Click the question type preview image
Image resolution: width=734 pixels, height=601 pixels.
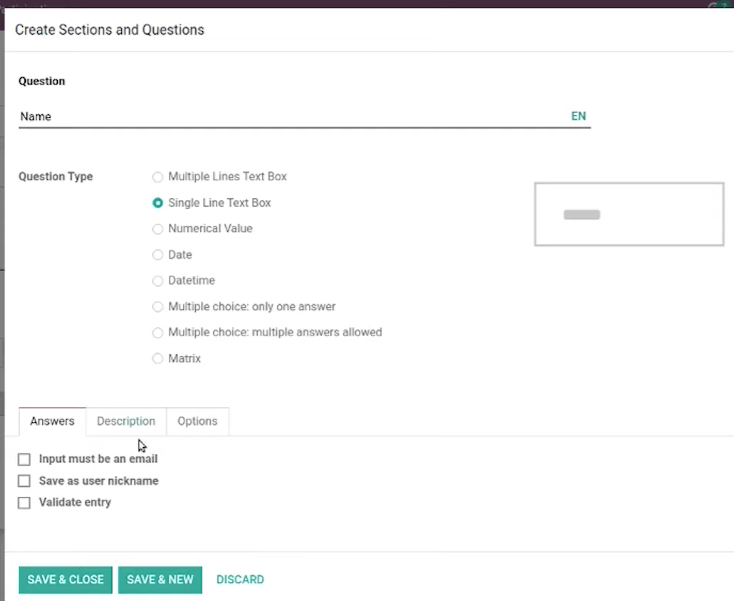(629, 214)
